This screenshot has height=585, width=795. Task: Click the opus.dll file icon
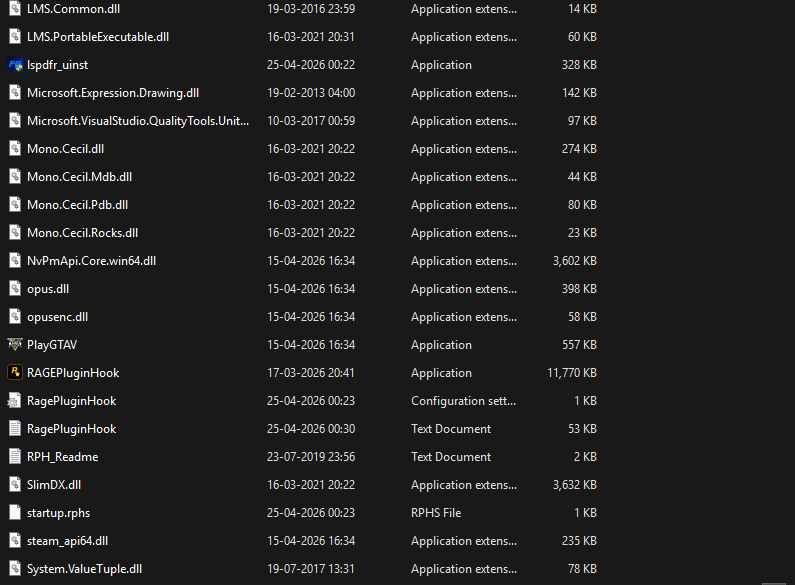[15, 289]
